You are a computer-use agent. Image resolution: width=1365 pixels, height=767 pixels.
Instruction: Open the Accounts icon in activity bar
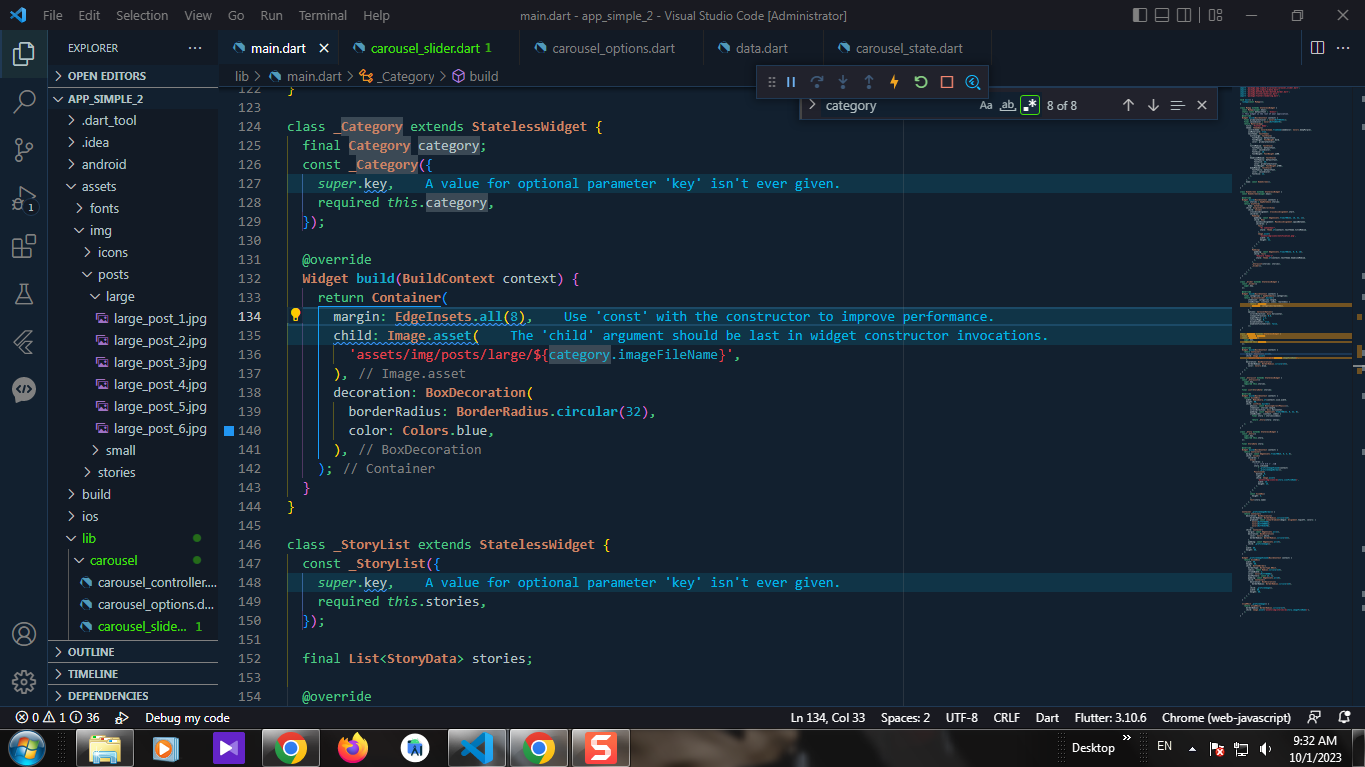[x=24, y=634]
